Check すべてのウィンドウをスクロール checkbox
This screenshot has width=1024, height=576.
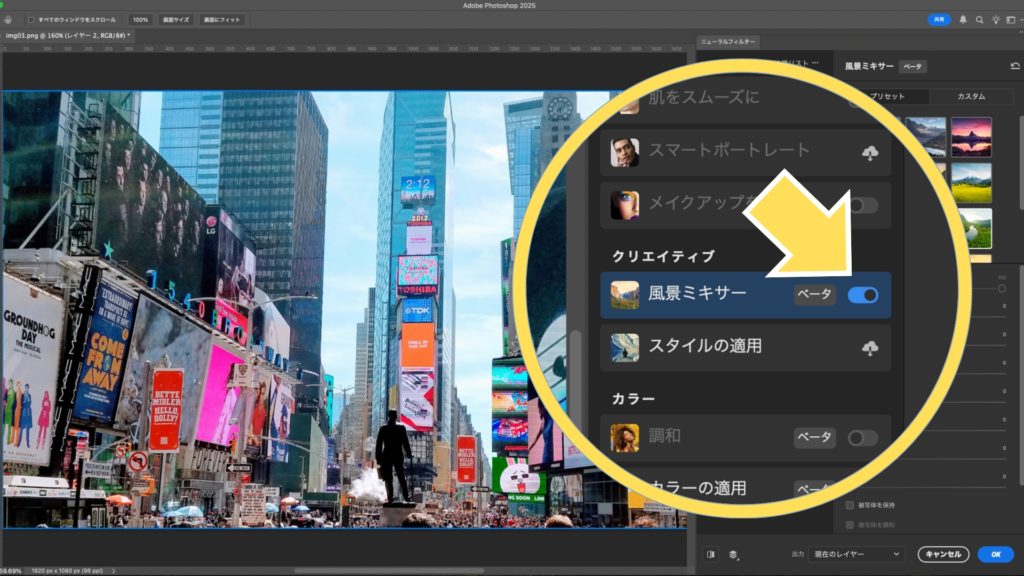(31, 19)
